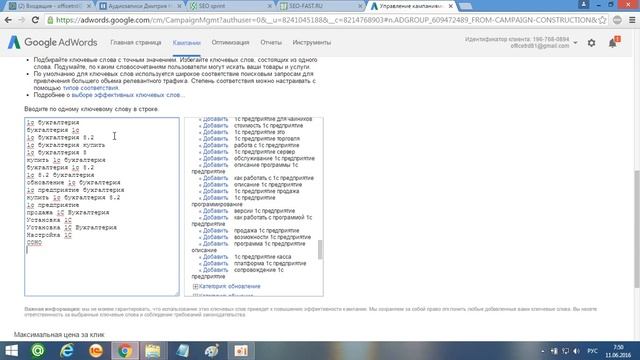Click the page vertical scrollbar thumb
The image size is (640, 360).
[637, 229]
